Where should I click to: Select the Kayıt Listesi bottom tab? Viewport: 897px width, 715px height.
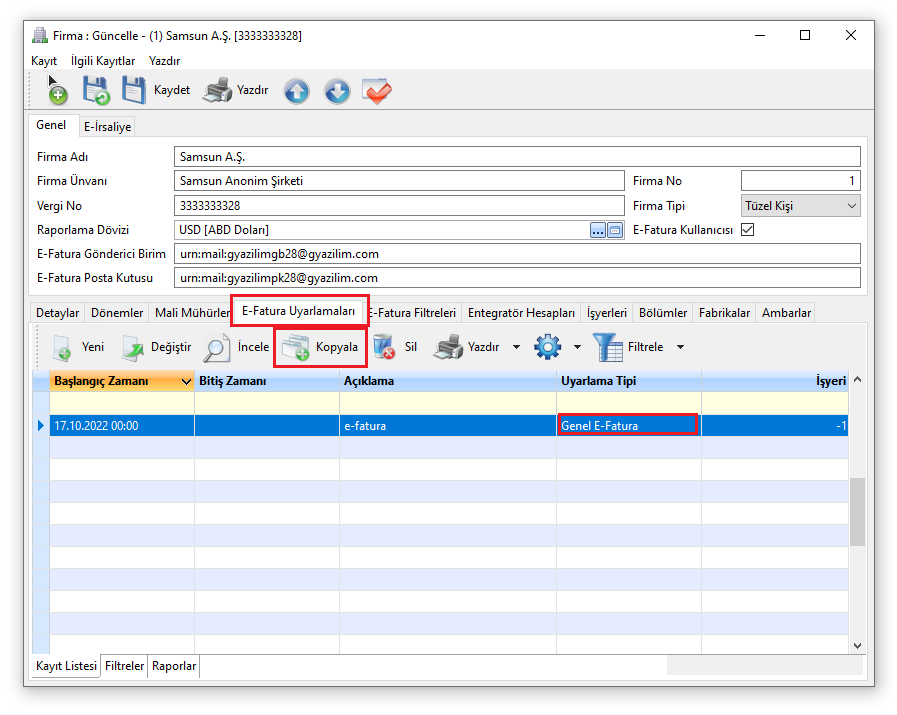point(66,666)
